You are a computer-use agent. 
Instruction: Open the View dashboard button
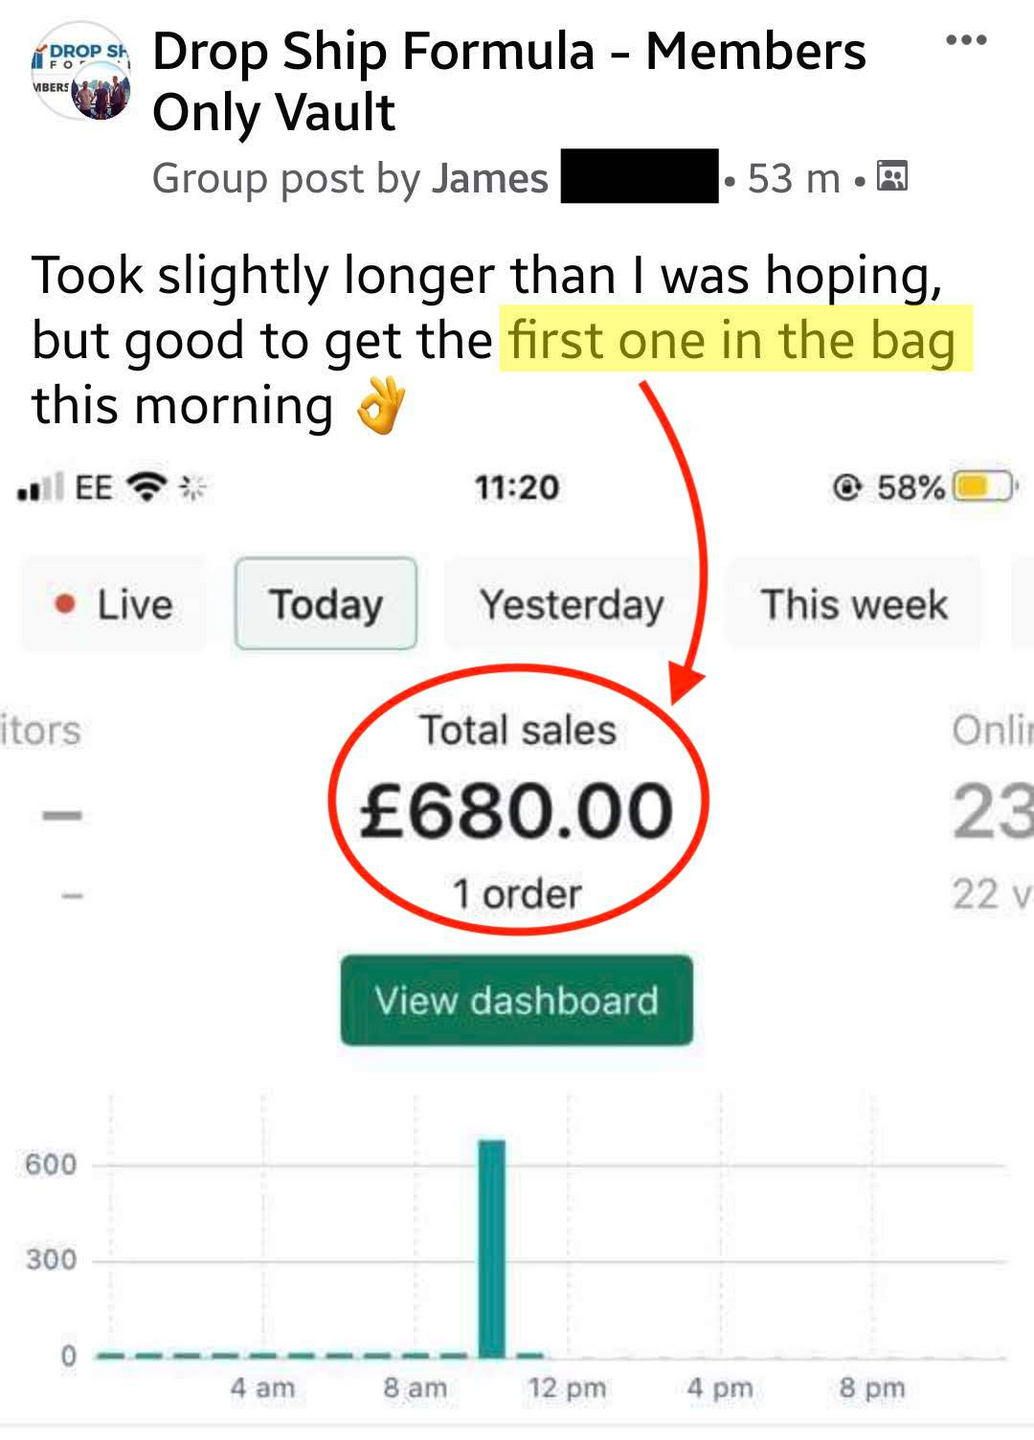click(516, 1000)
